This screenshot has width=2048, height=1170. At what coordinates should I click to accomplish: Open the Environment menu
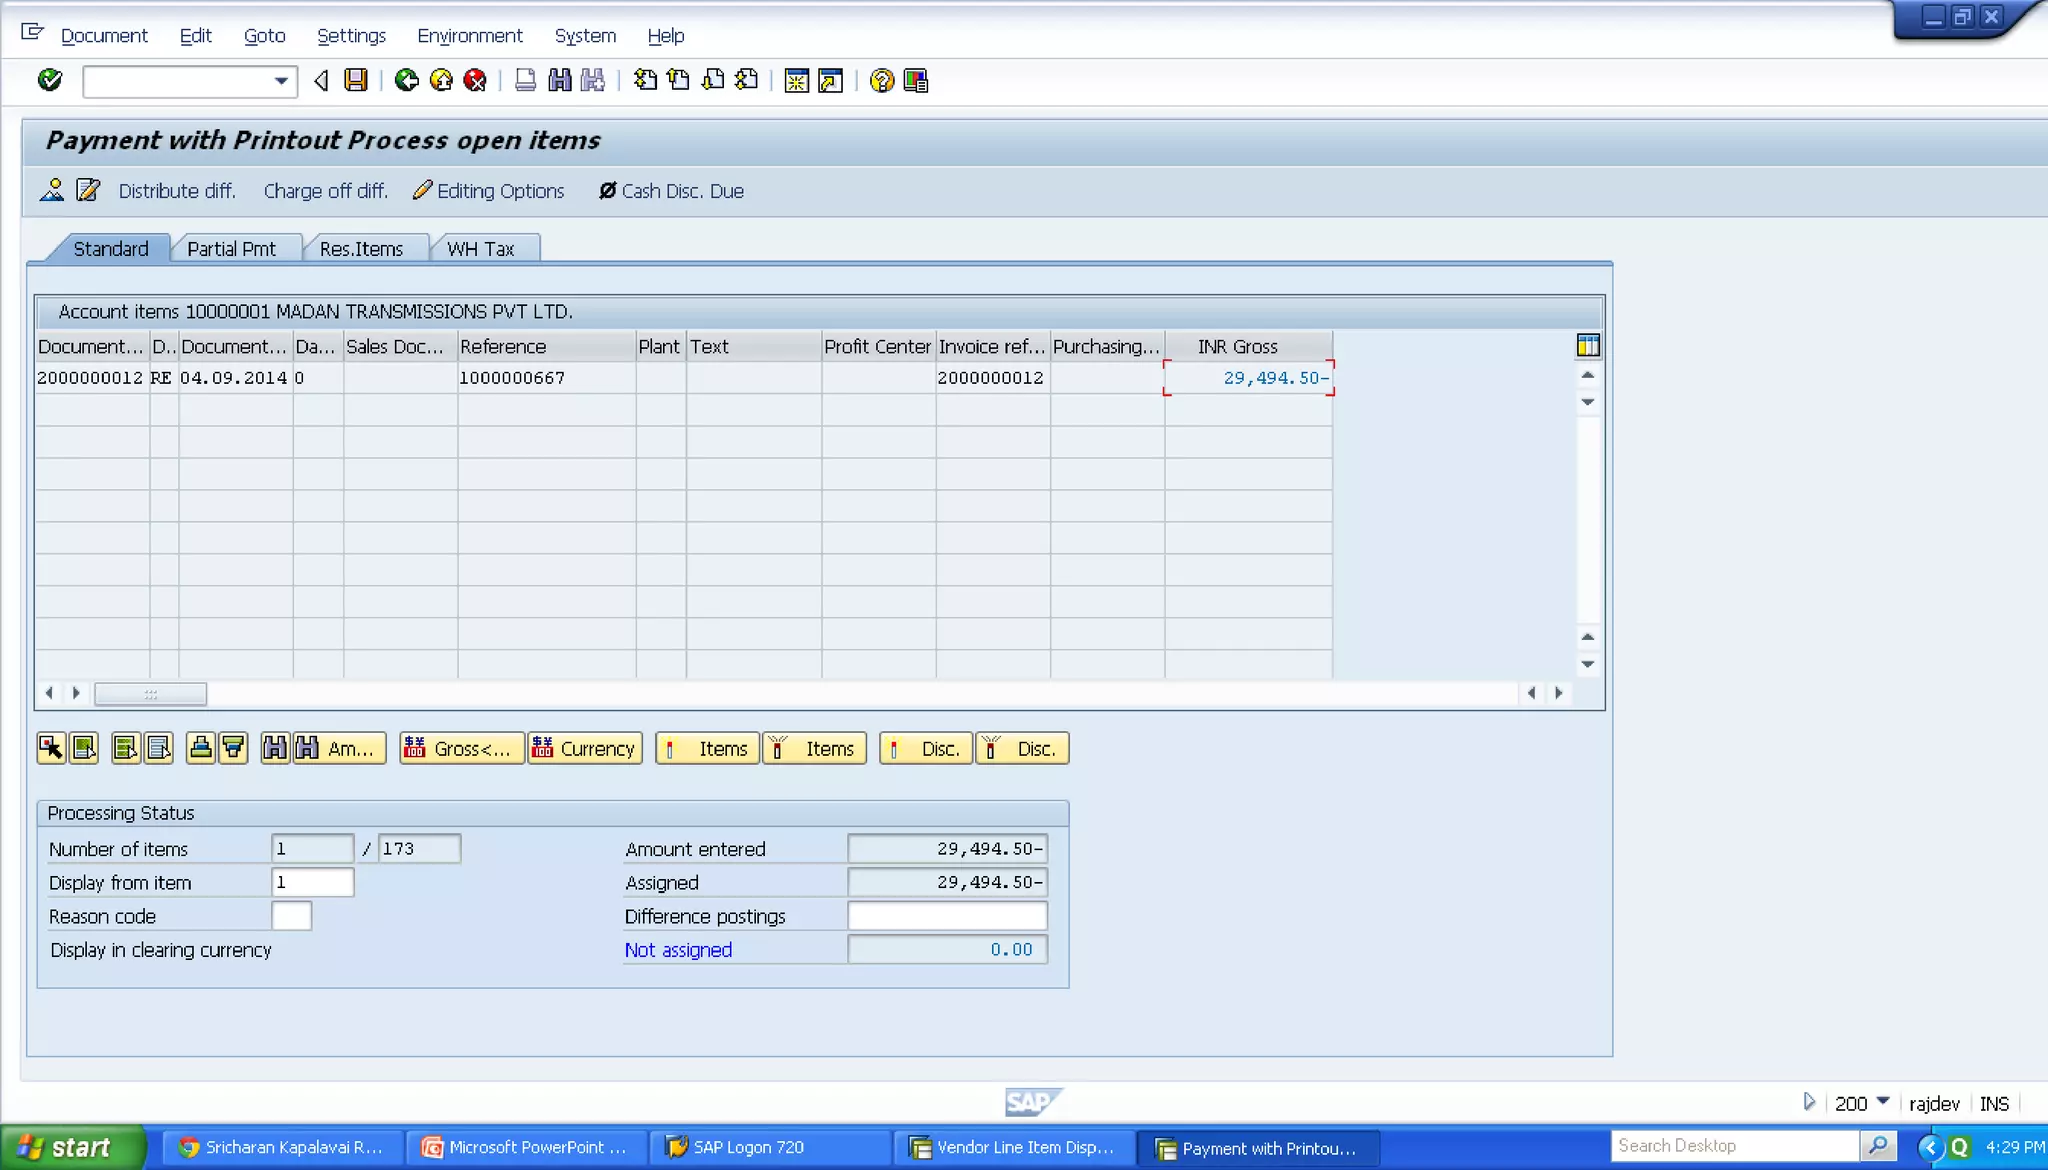coord(469,36)
